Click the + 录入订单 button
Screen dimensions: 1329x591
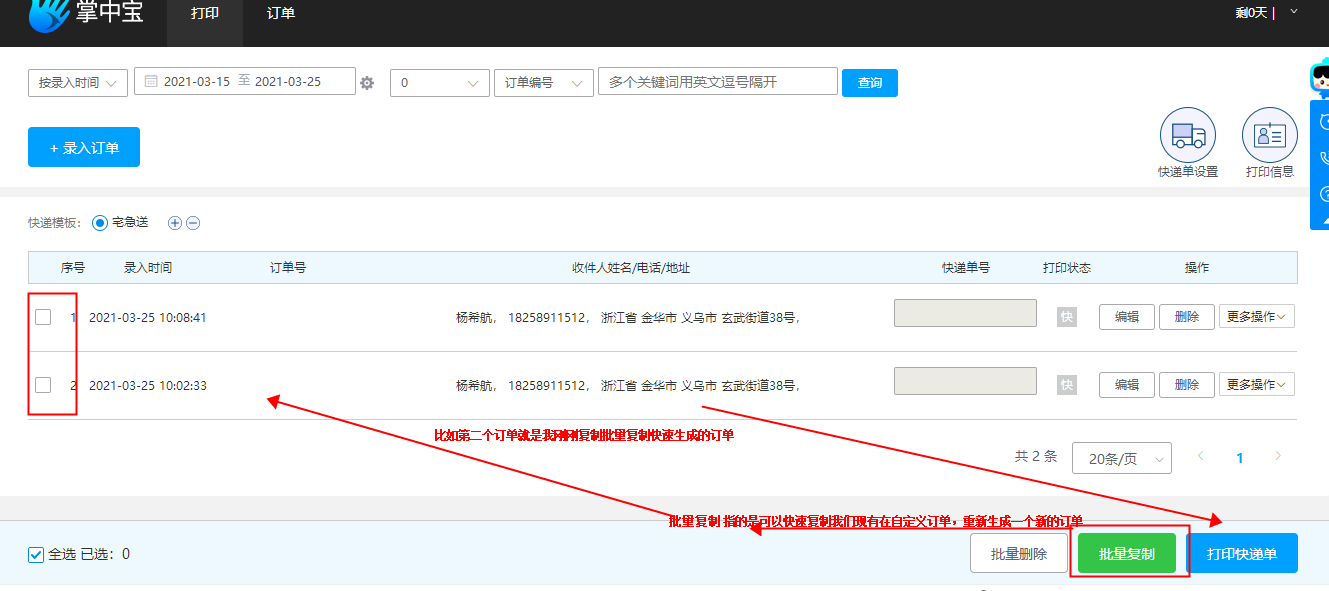(x=84, y=147)
